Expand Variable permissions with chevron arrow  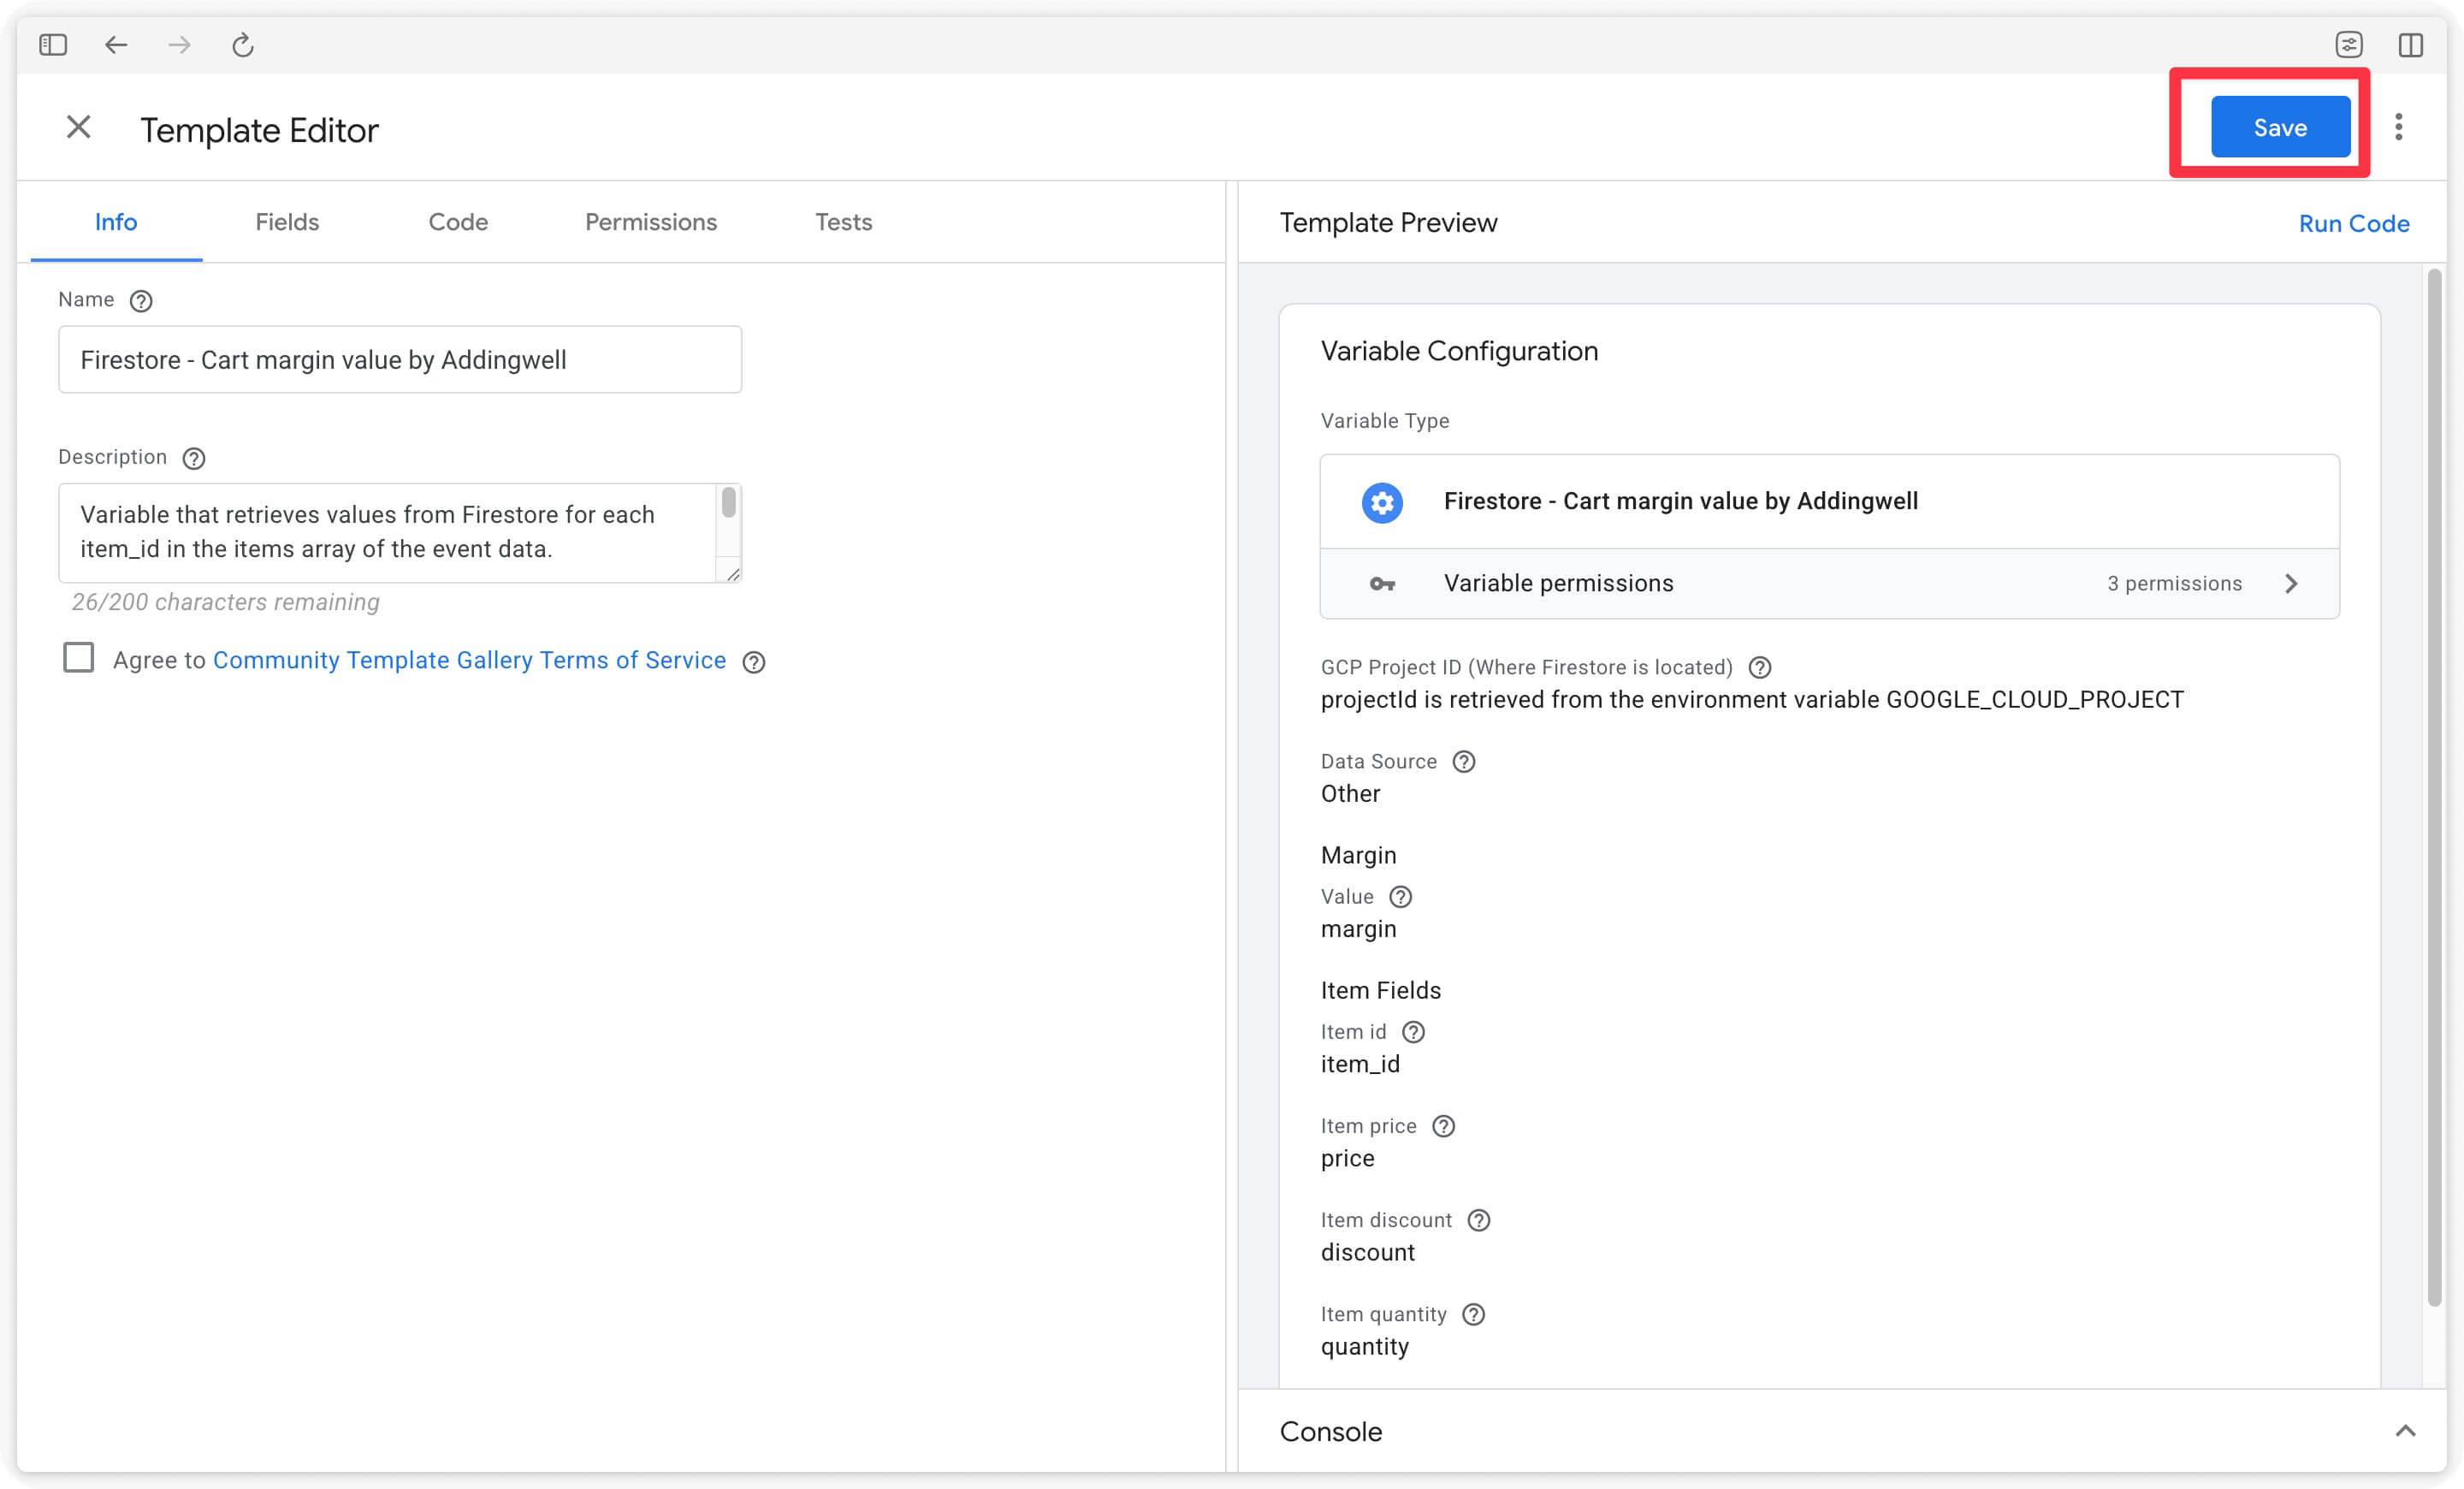[x=2291, y=584]
